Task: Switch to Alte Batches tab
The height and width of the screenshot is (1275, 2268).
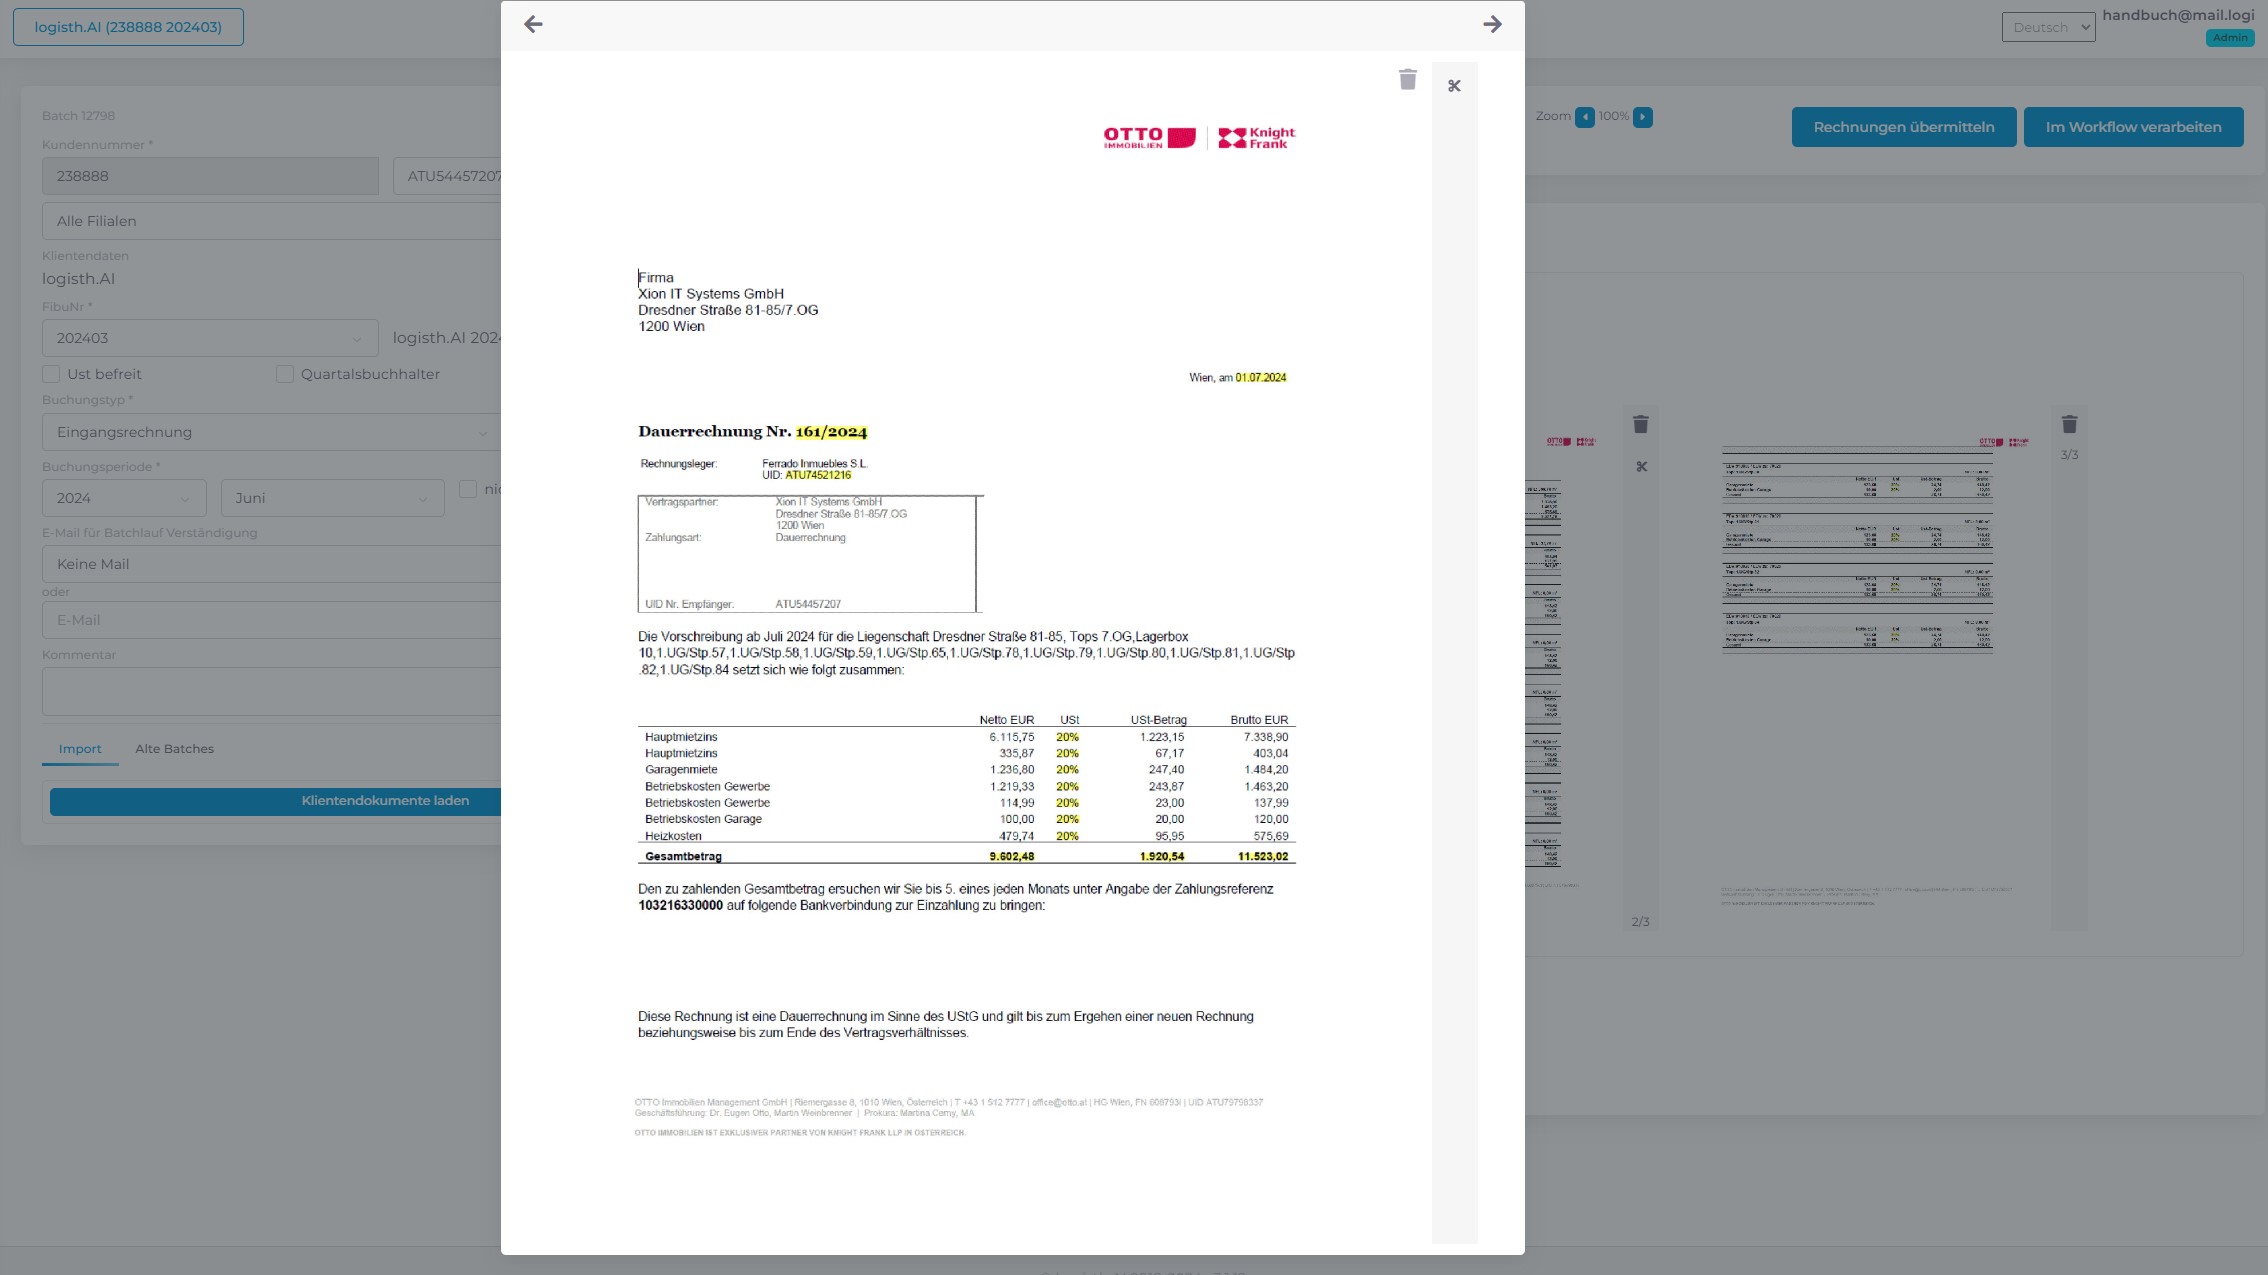Action: click(x=174, y=749)
